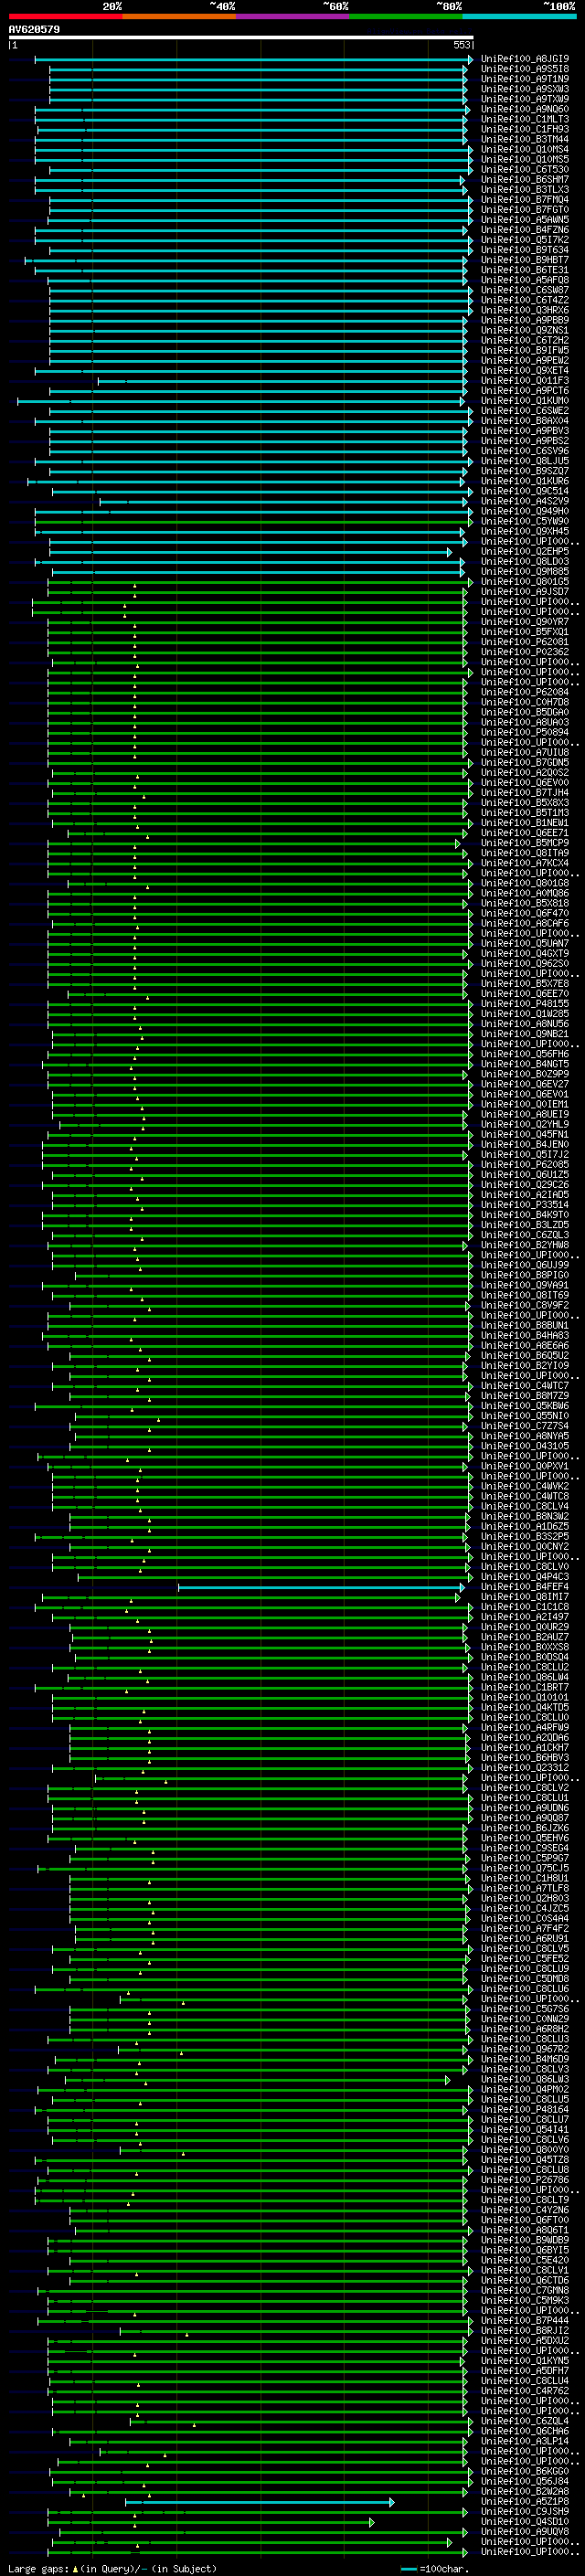Image resolution: width=585 pixels, height=2576 pixels.
Task: Select the UniRef100_Q75CJ5 label
Action: (525, 1868)
